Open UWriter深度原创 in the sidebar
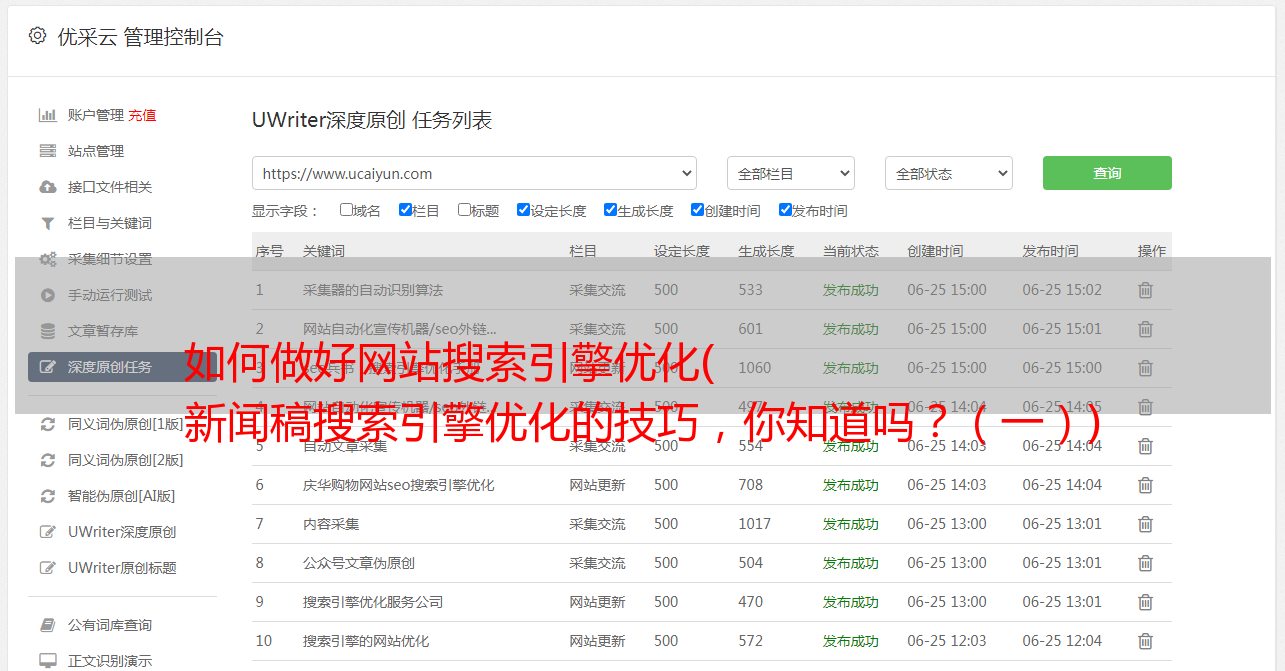Viewport: 1285px width, 671px height. tap(122, 532)
